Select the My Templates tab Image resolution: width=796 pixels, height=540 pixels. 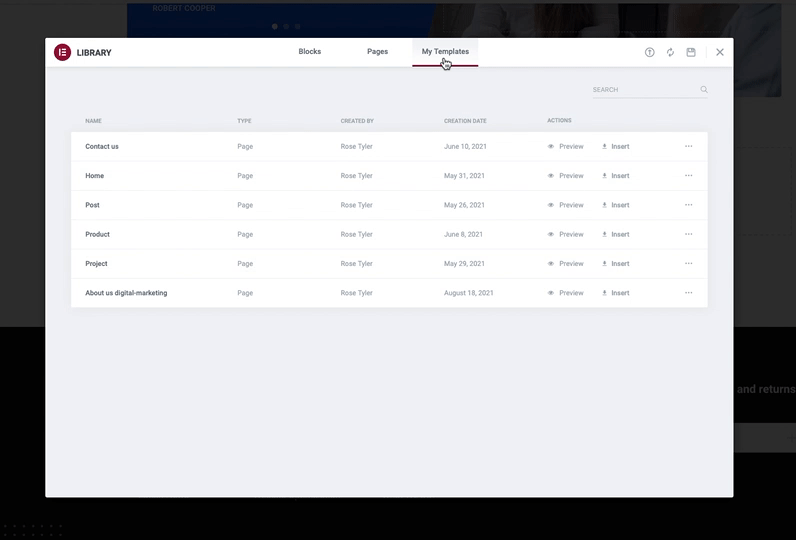(445, 52)
